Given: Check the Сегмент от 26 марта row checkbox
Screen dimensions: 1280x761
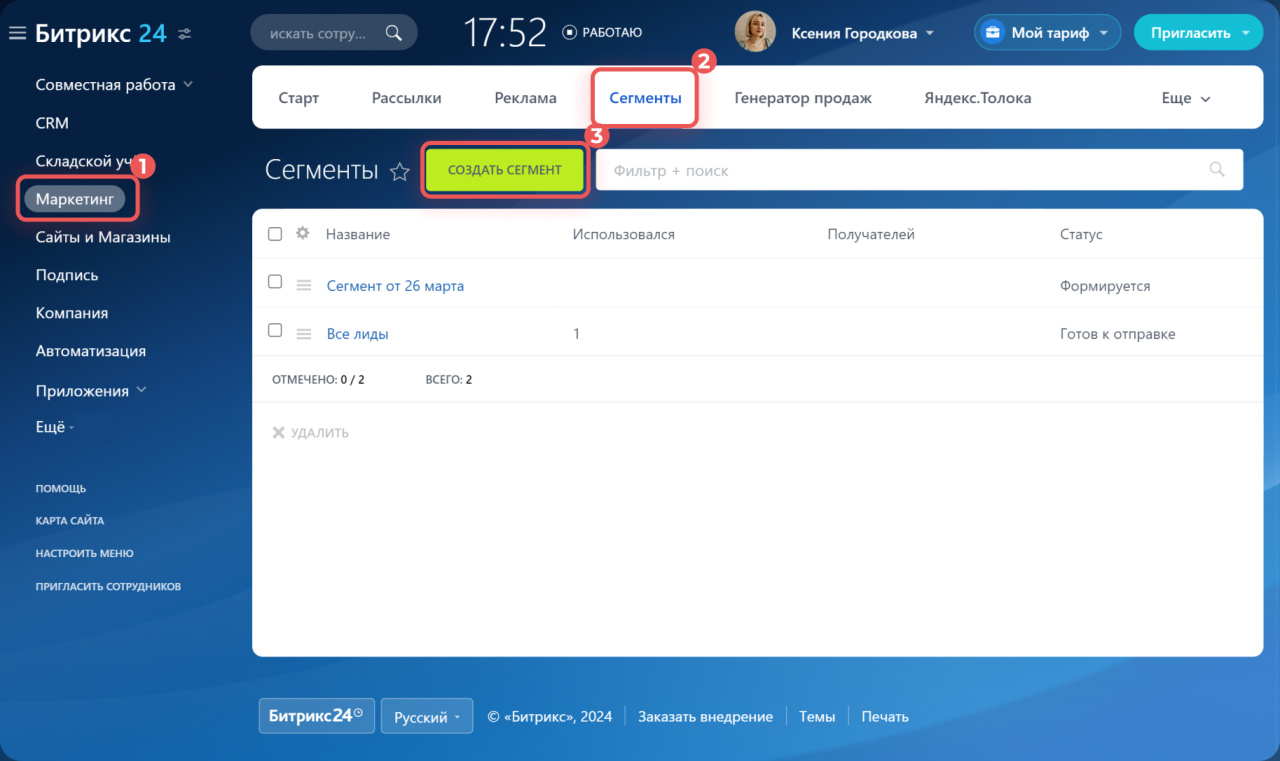Looking at the screenshot, I should (x=275, y=282).
